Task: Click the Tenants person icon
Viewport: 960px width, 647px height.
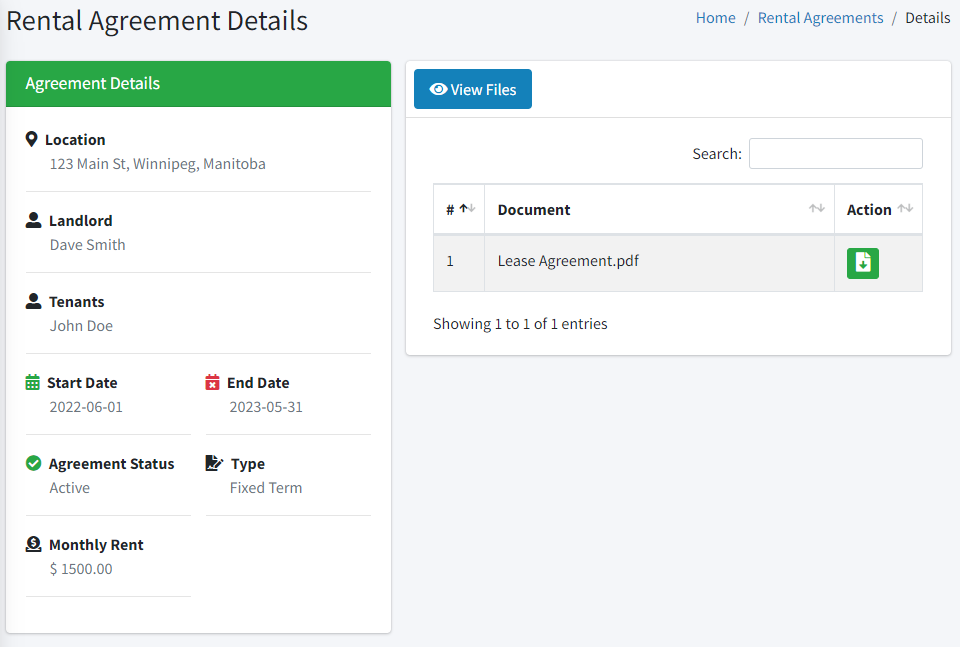Action: click(x=33, y=301)
